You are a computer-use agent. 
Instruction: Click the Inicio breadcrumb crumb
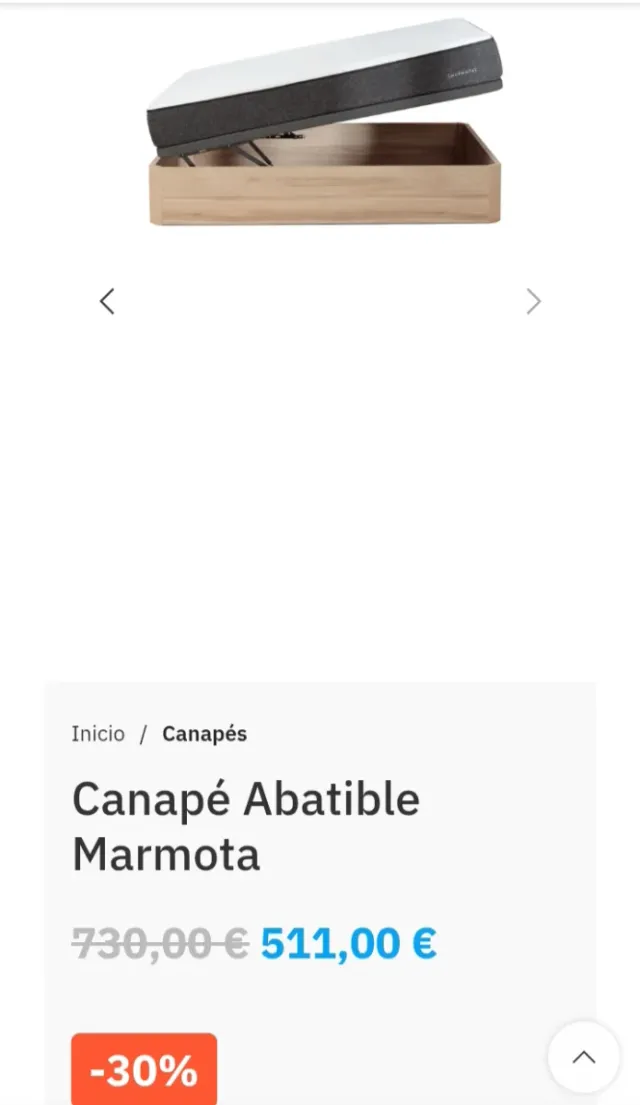coord(97,733)
